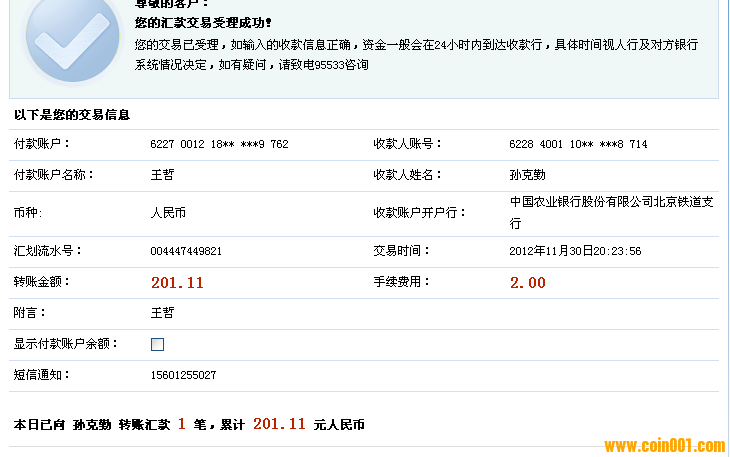Click the 显示付款账户余额 label text
730x457 pixels.
(66, 344)
